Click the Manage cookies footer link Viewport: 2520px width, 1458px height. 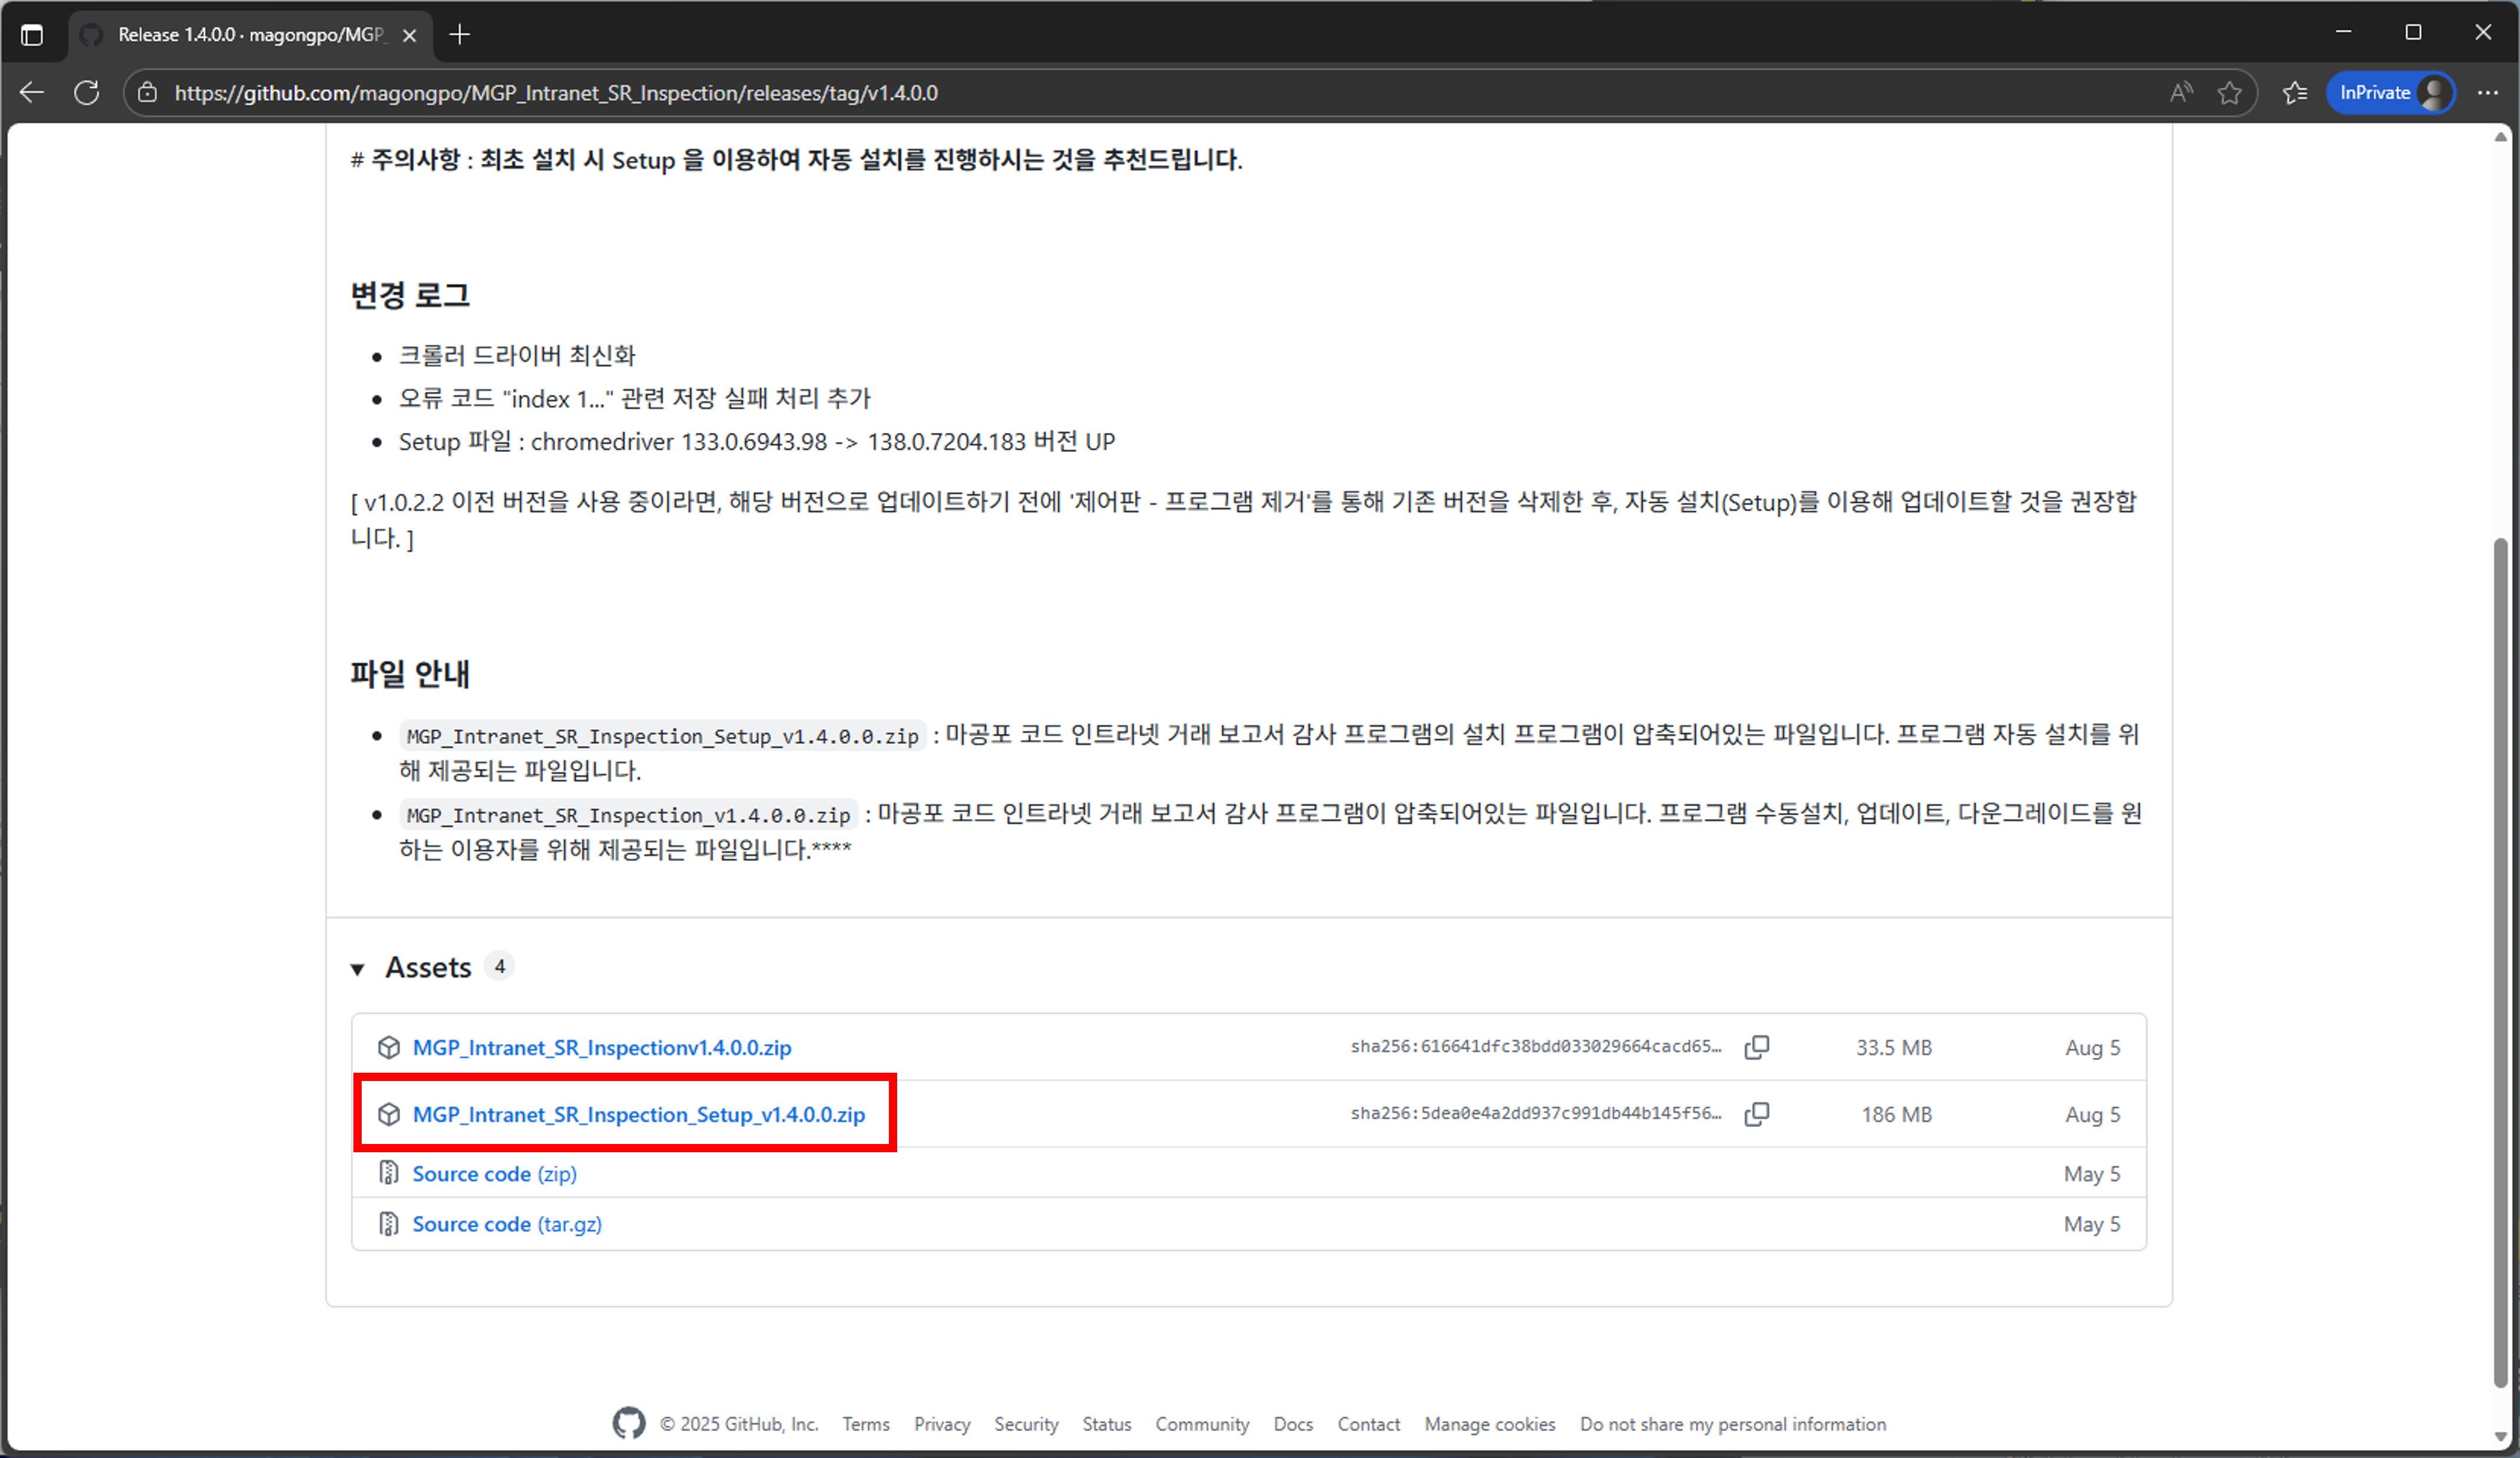pos(1489,1423)
